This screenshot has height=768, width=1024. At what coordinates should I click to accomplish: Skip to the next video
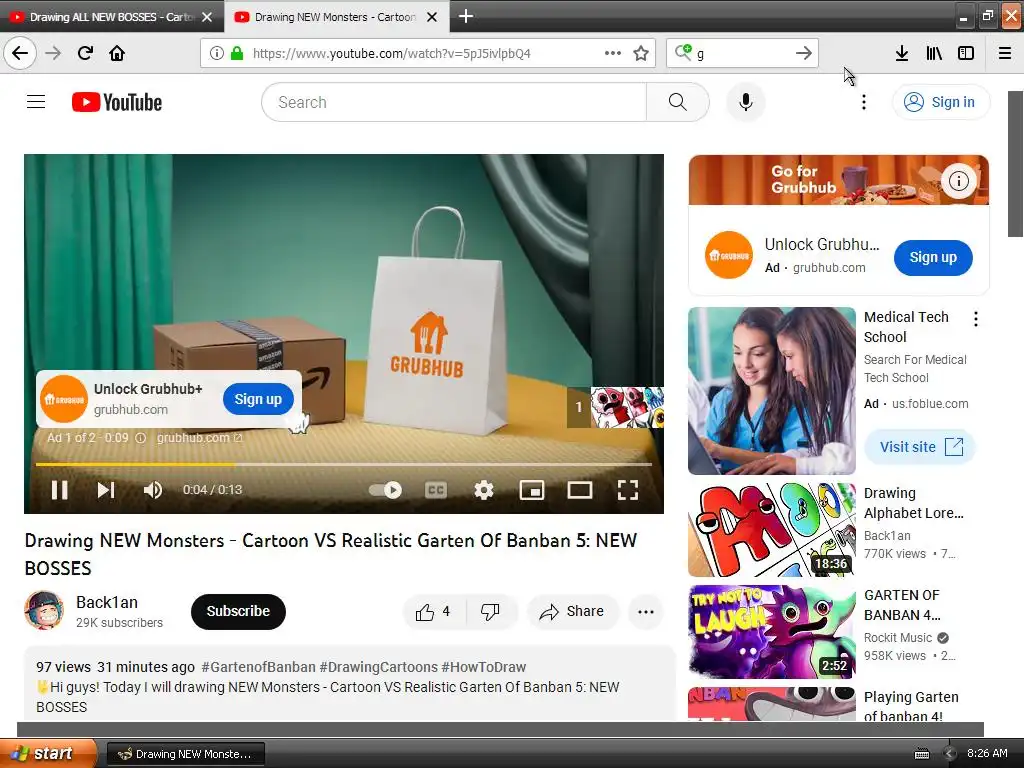pyautogui.click(x=106, y=490)
